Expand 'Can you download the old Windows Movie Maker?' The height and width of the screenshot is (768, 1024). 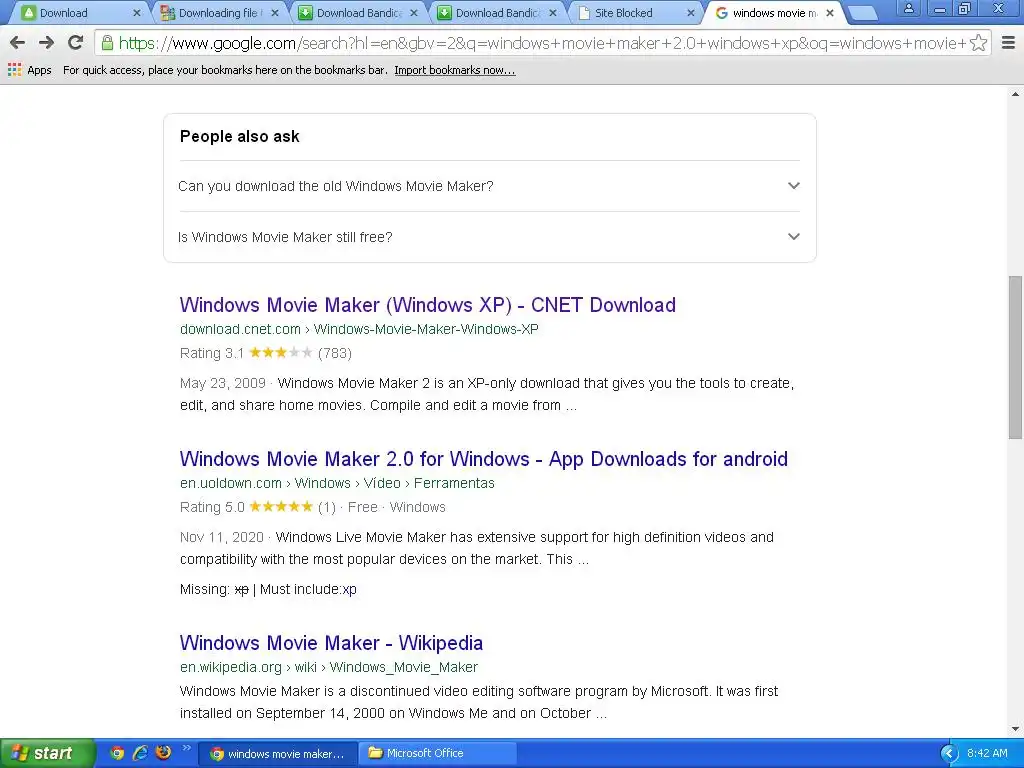click(x=489, y=186)
